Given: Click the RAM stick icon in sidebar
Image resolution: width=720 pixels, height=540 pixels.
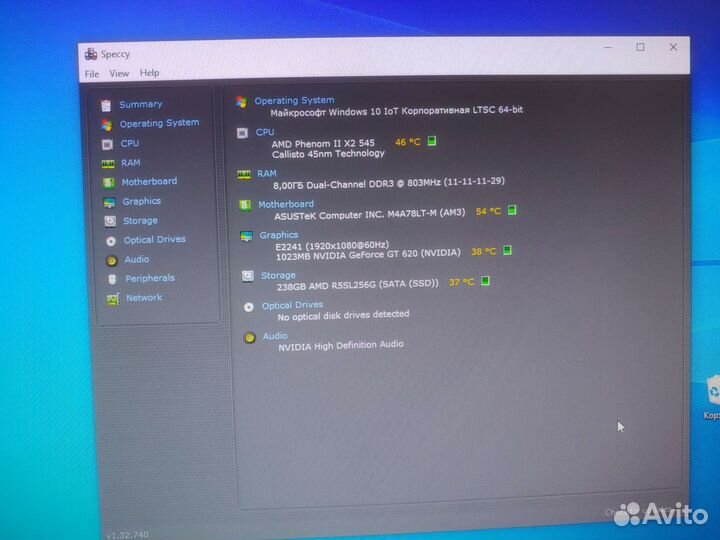Looking at the screenshot, I should tap(108, 164).
